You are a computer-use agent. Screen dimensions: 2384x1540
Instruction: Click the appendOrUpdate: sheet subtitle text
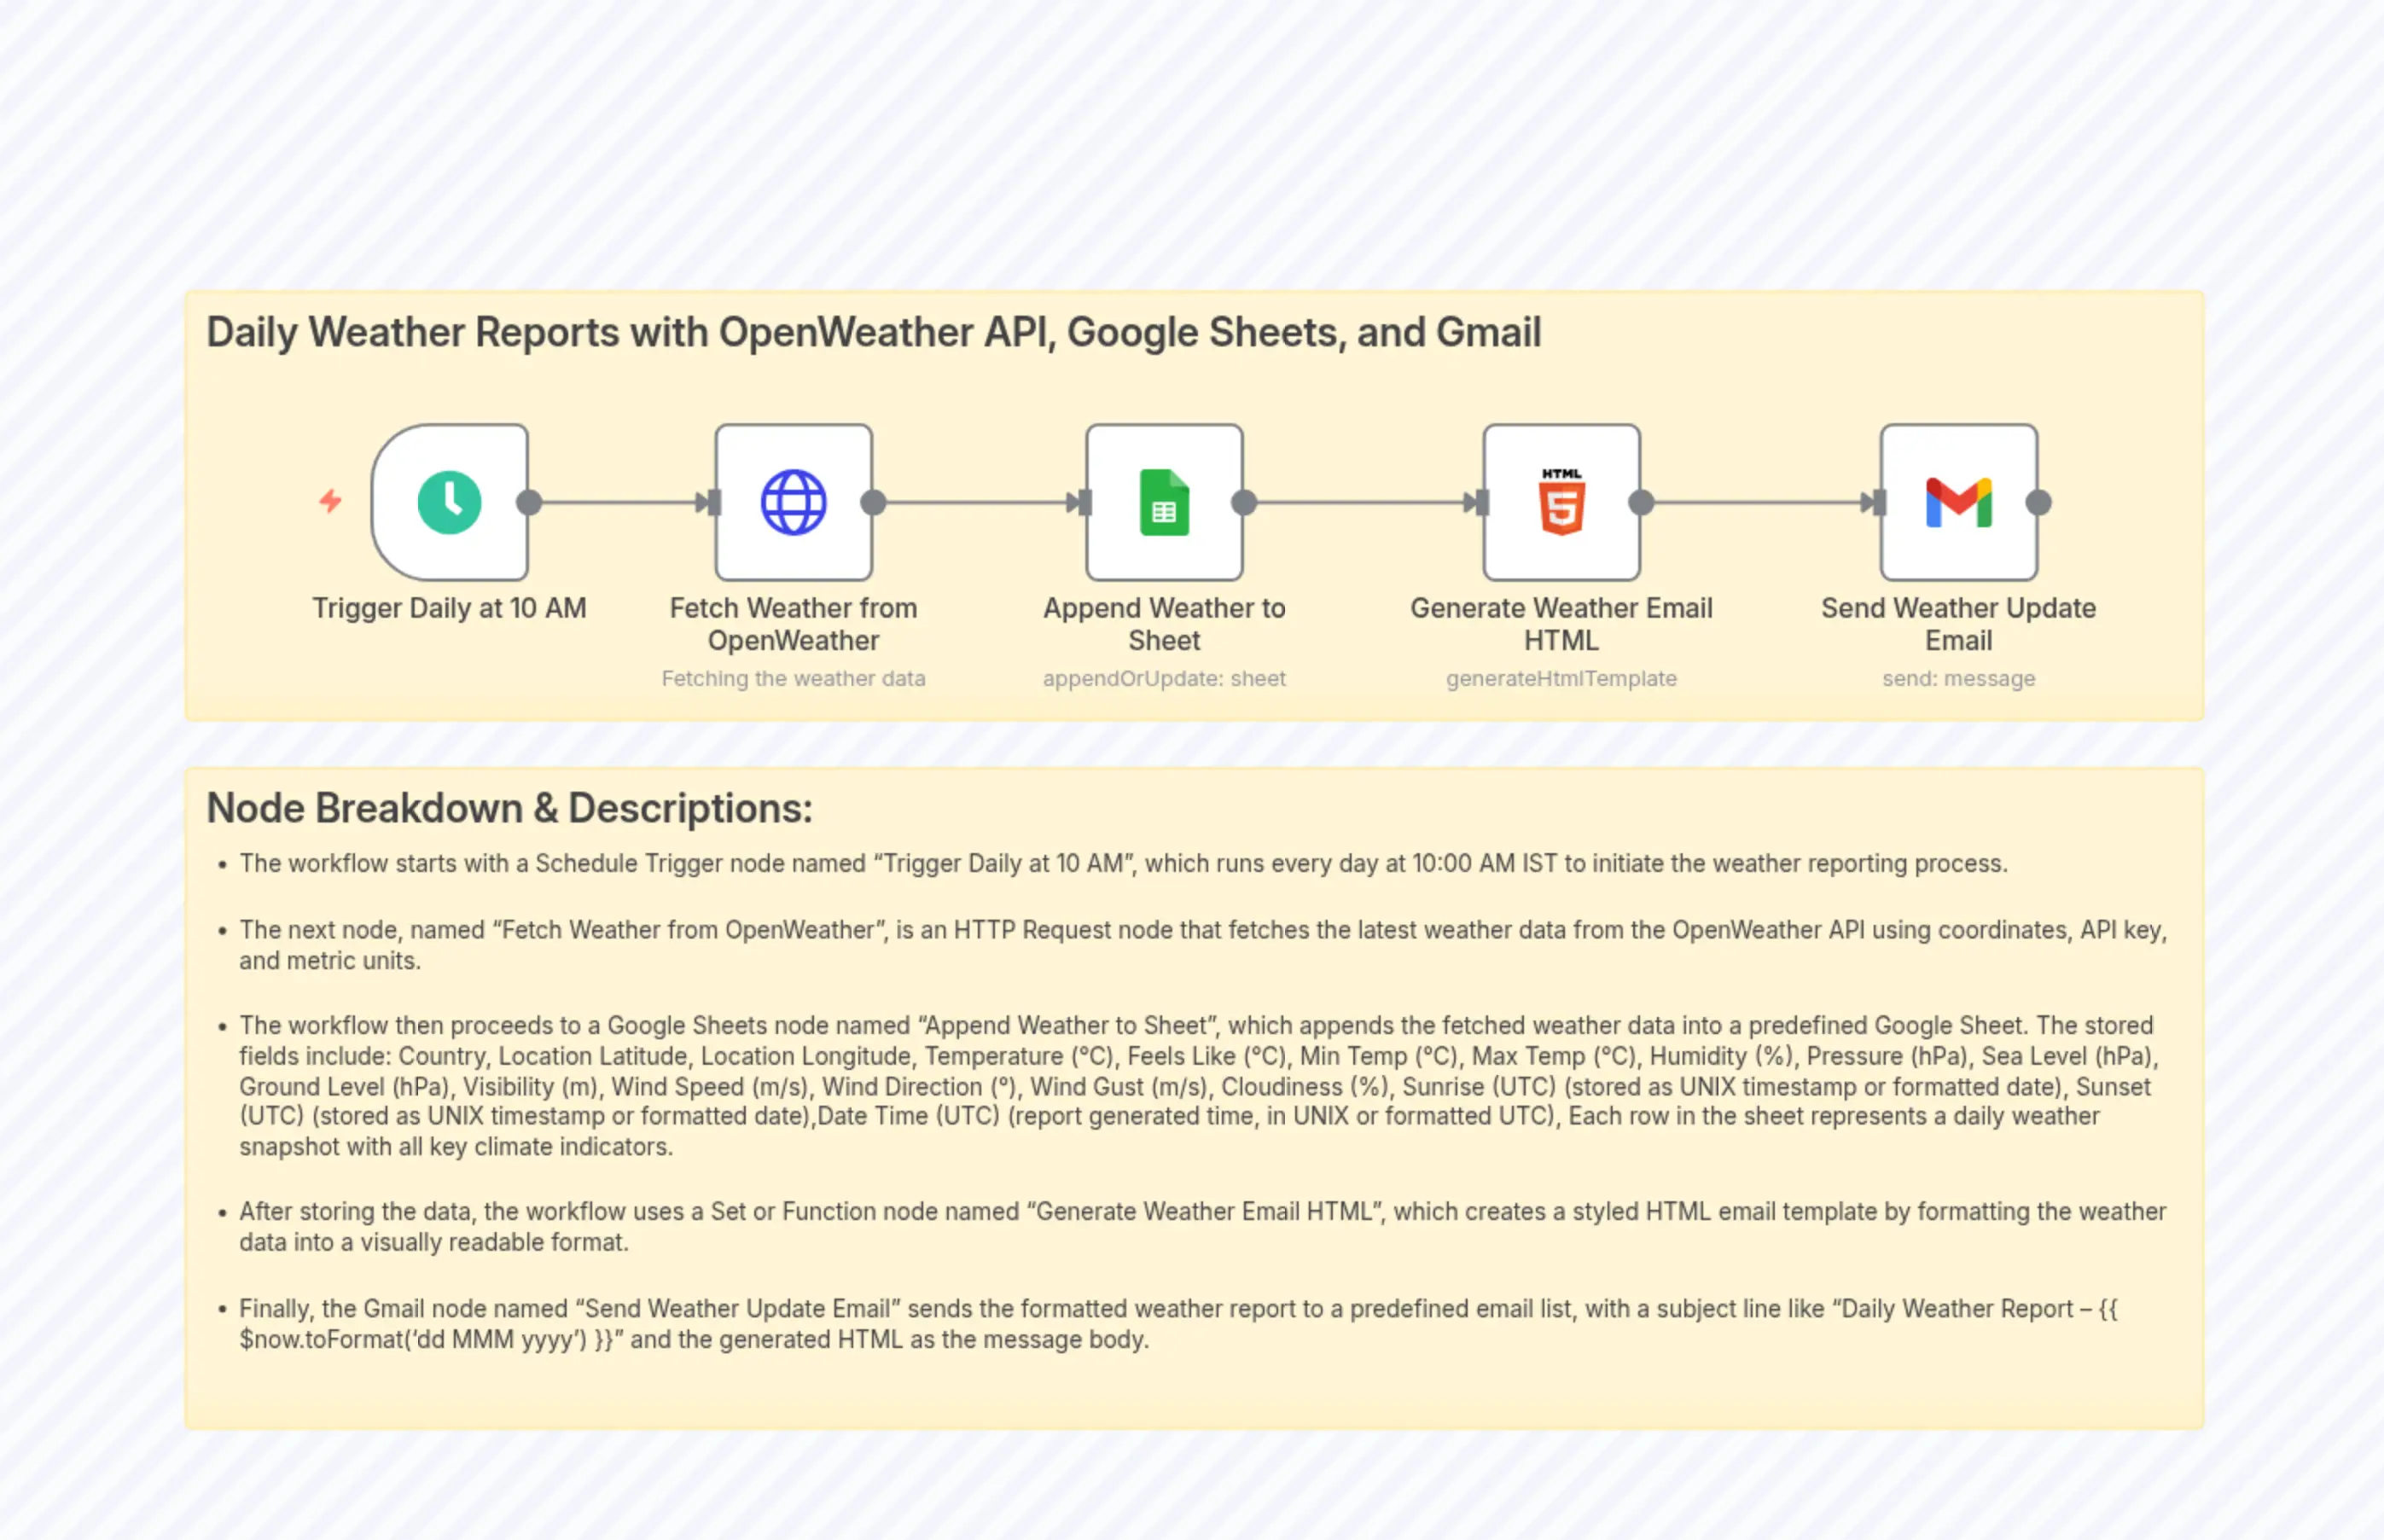(1163, 678)
